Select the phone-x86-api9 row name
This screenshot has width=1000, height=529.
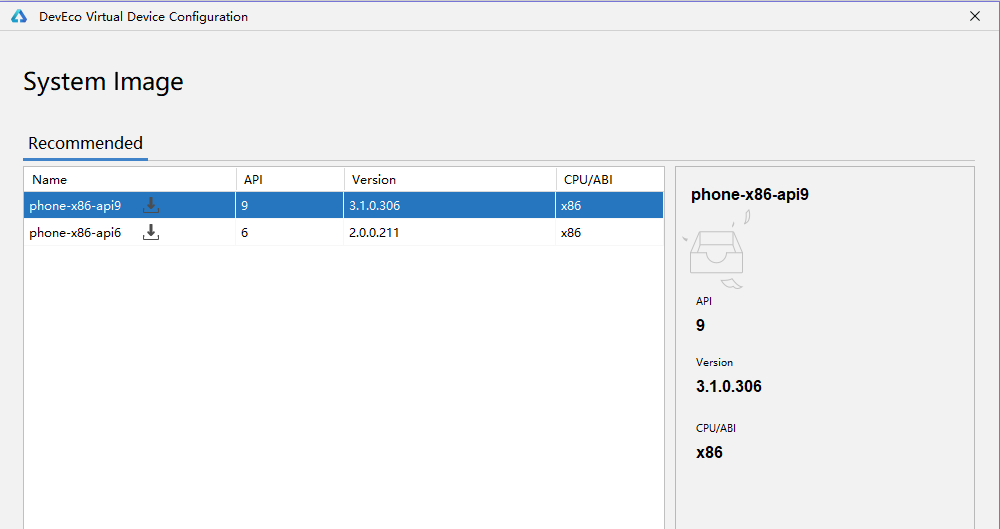[x=75, y=206]
